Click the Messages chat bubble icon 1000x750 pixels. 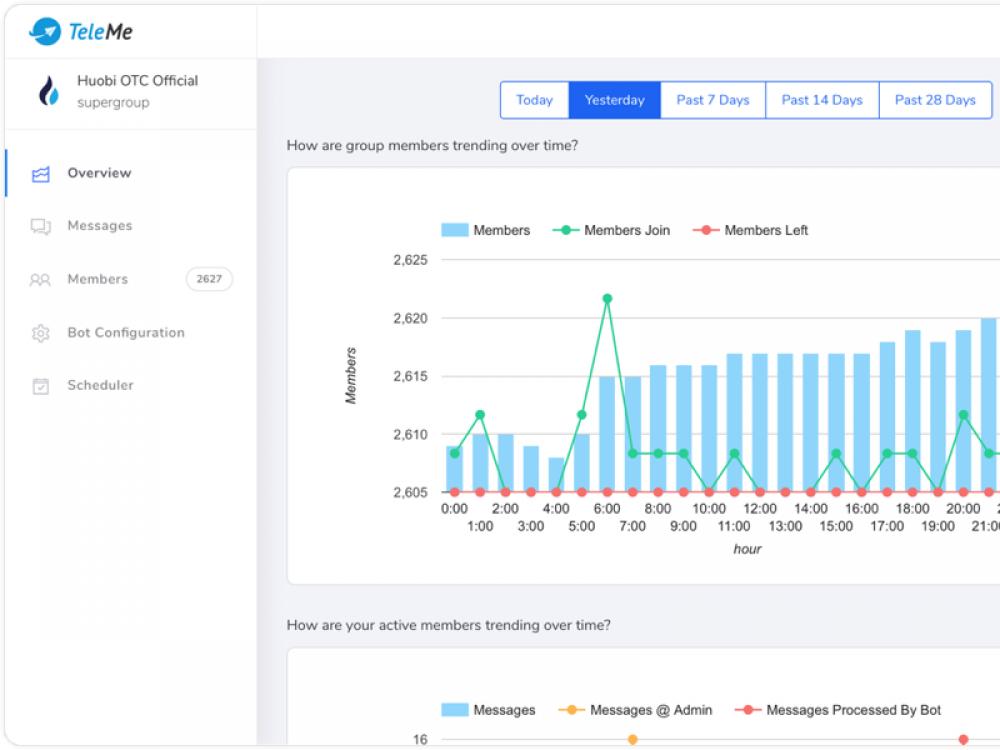coord(41,227)
